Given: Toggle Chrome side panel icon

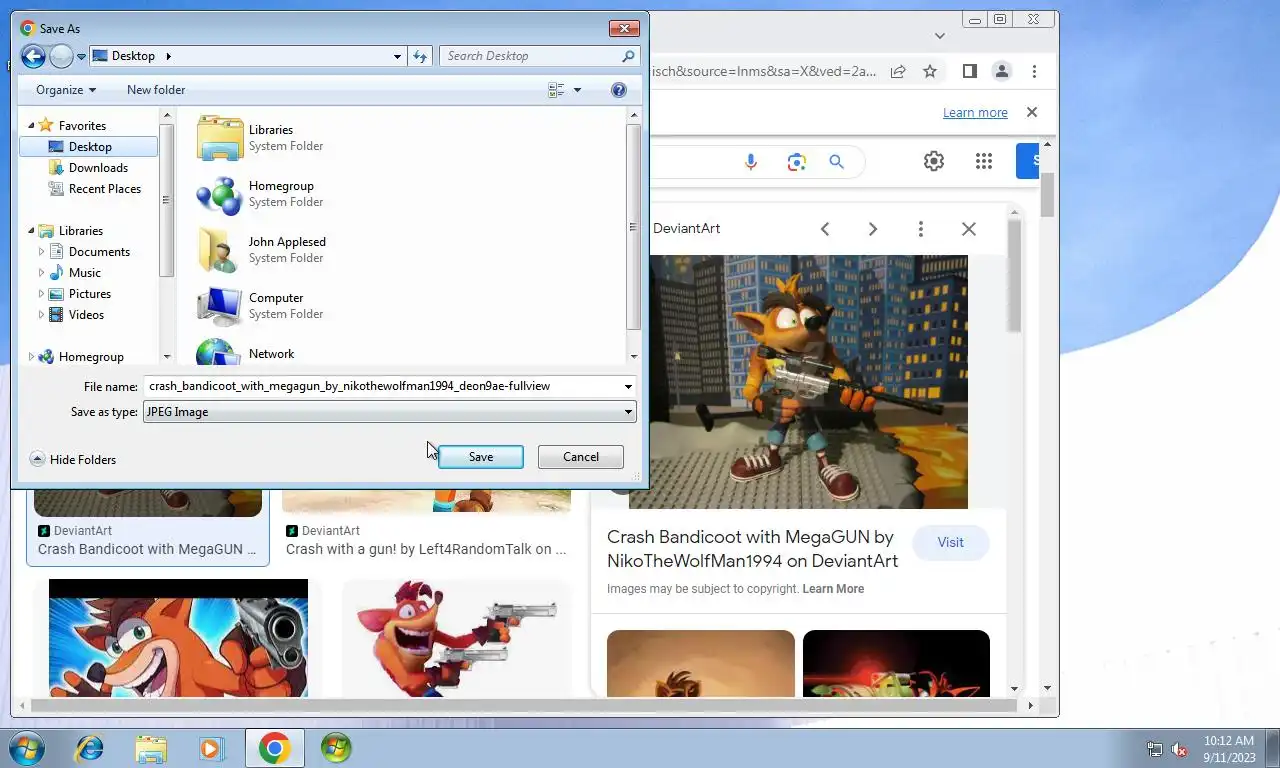Looking at the screenshot, I should point(969,71).
